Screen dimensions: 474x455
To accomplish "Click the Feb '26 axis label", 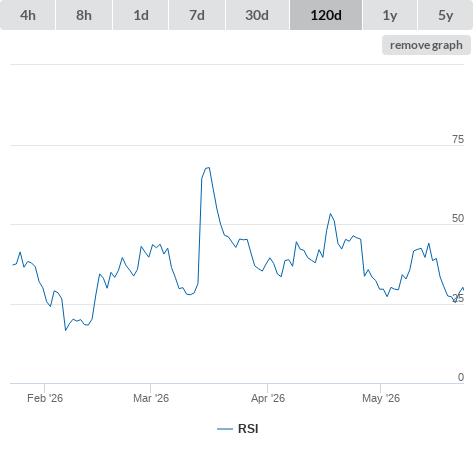I will point(45,398).
